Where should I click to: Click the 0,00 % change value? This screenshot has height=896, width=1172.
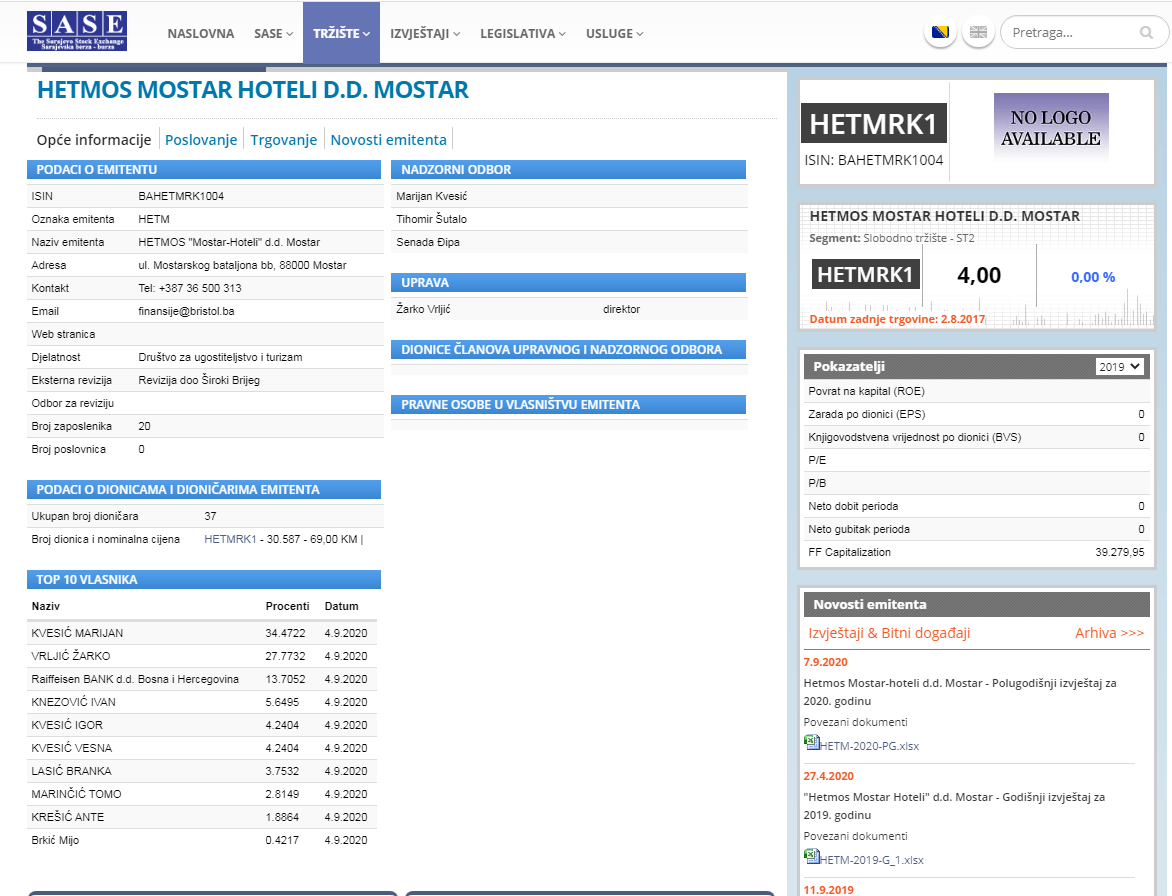coord(1093,276)
